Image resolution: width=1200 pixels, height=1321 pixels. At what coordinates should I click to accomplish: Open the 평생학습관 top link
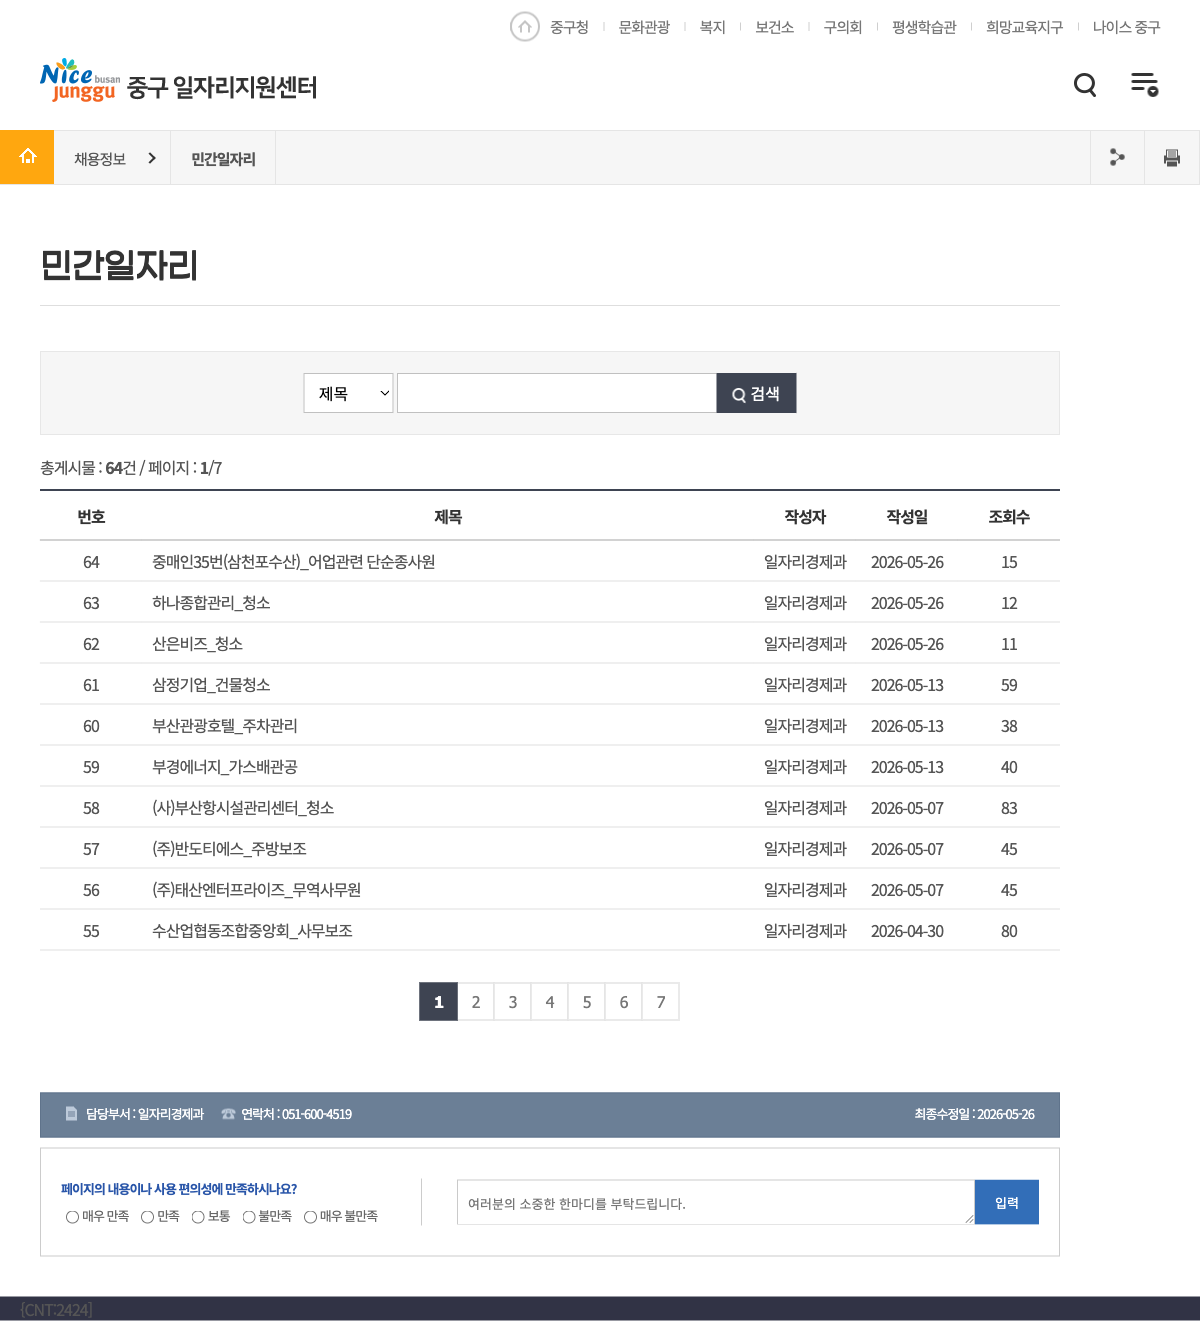(x=924, y=27)
